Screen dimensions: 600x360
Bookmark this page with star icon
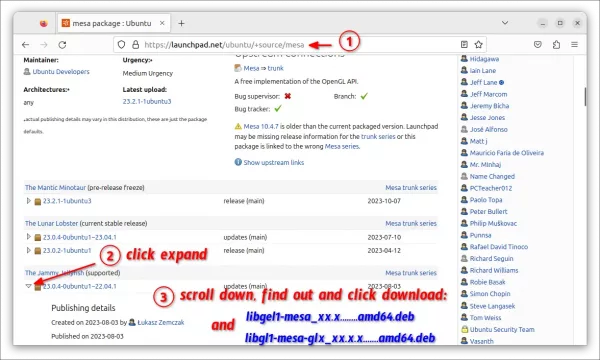click(x=478, y=44)
